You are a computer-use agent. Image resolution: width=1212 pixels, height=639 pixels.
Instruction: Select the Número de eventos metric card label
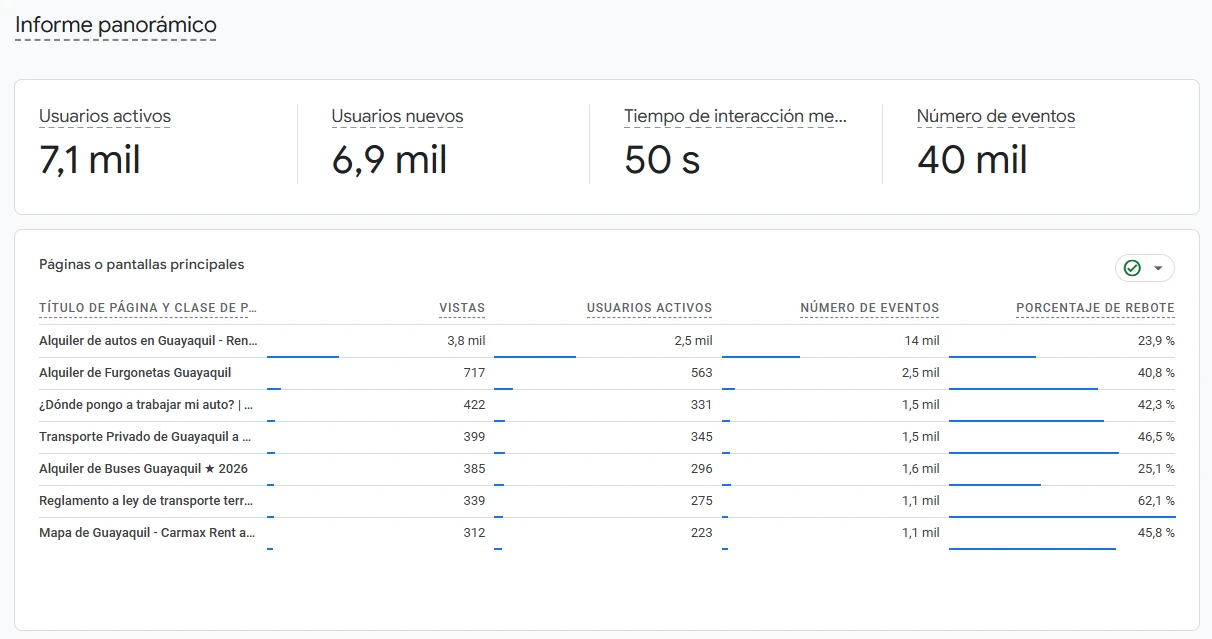click(996, 116)
